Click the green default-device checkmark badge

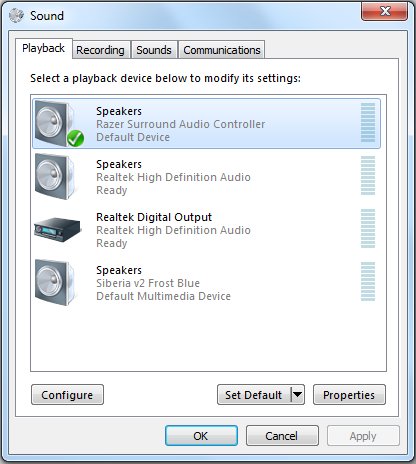(x=75, y=138)
